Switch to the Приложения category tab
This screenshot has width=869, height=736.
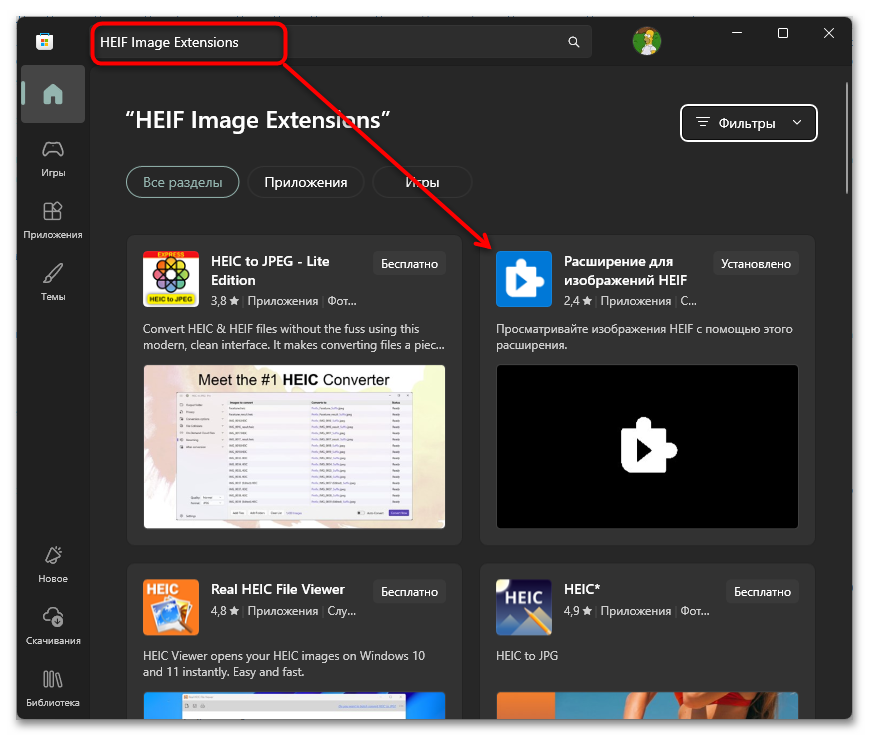click(305, 182)
